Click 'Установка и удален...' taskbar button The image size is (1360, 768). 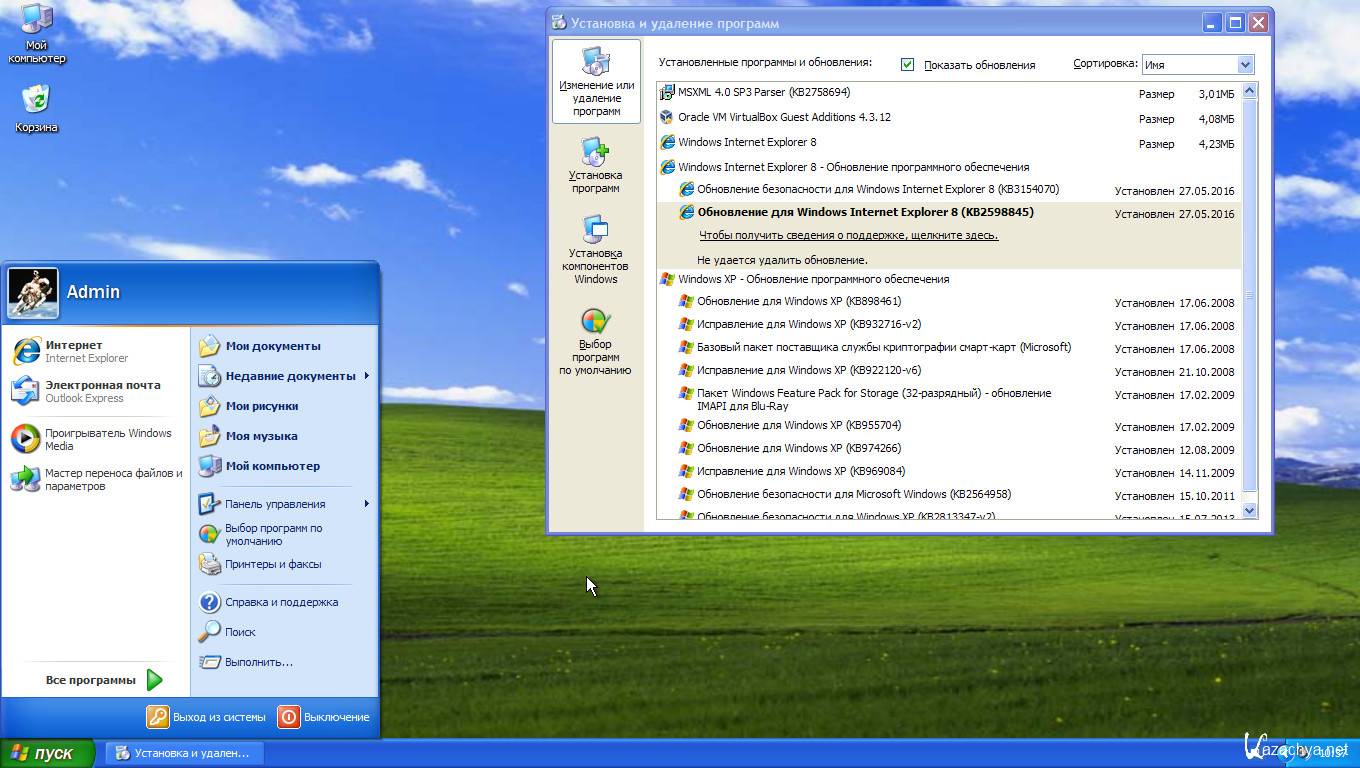point(183,753)
